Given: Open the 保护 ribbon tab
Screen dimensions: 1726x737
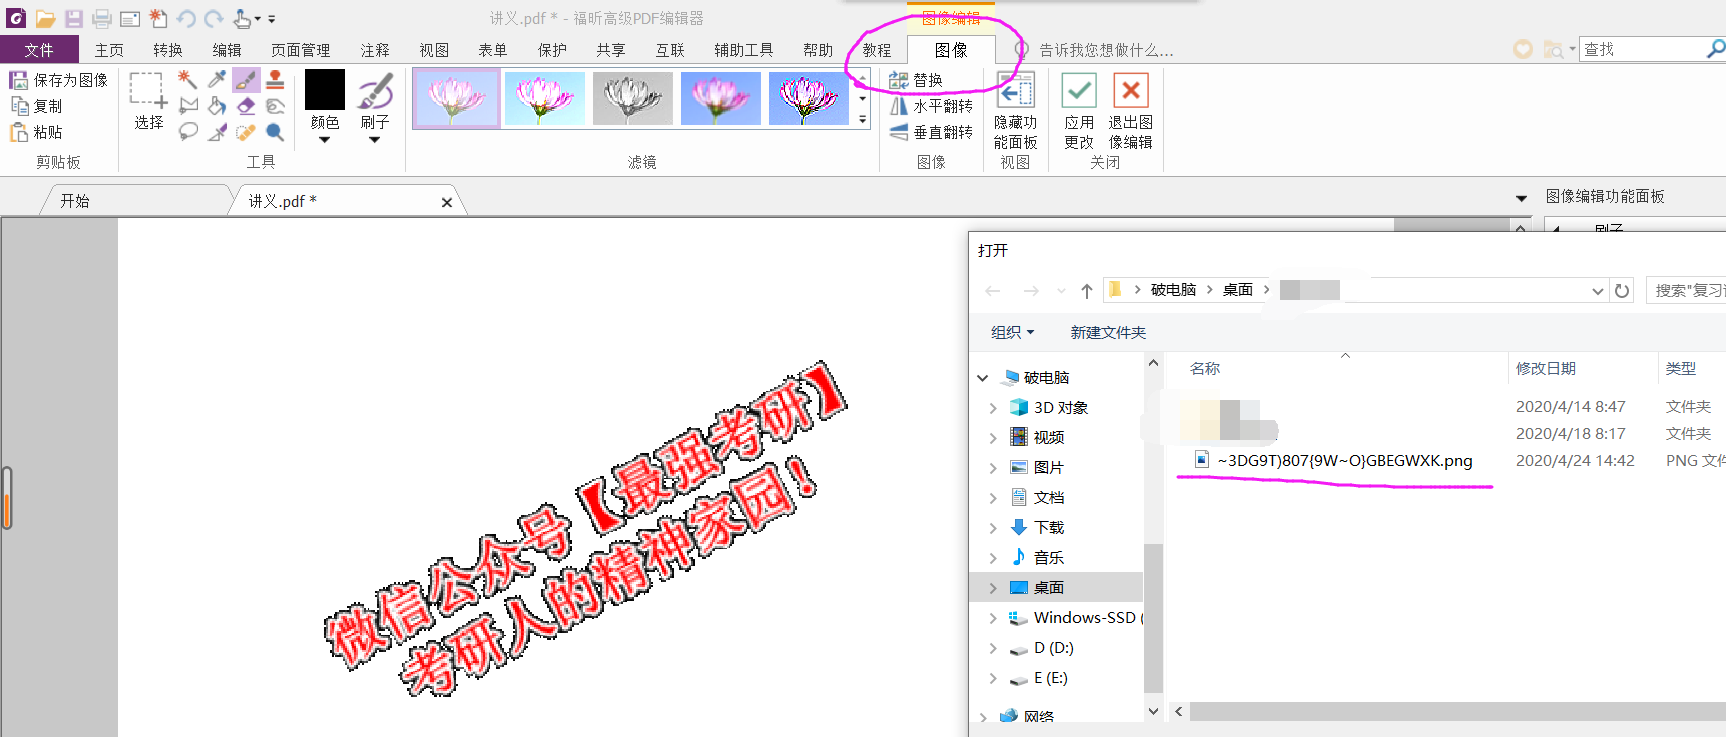Looking at the screenshot, I should [x=552, y=50].
